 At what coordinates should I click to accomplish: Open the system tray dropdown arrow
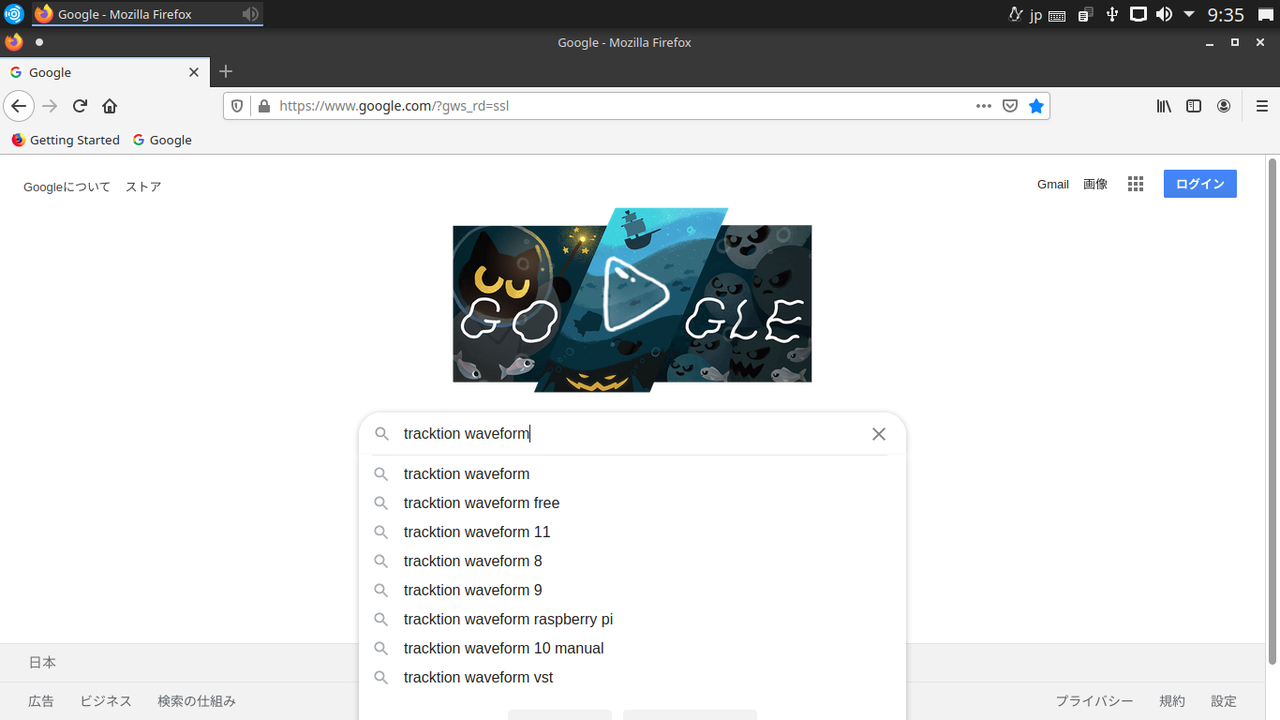click(x=1189, y=14)
